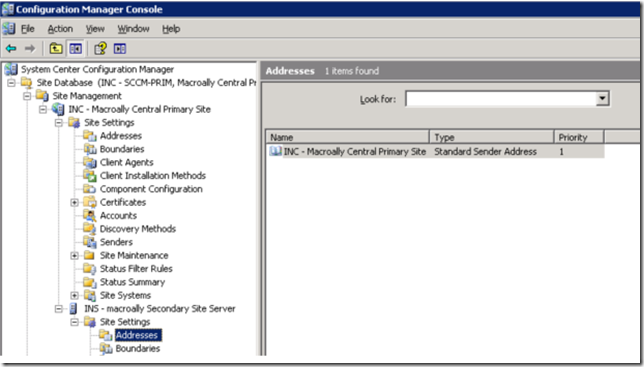Open the View menu
Image resolution: width=644 pixels, height=367 pixels.
[x=95, y=29]
